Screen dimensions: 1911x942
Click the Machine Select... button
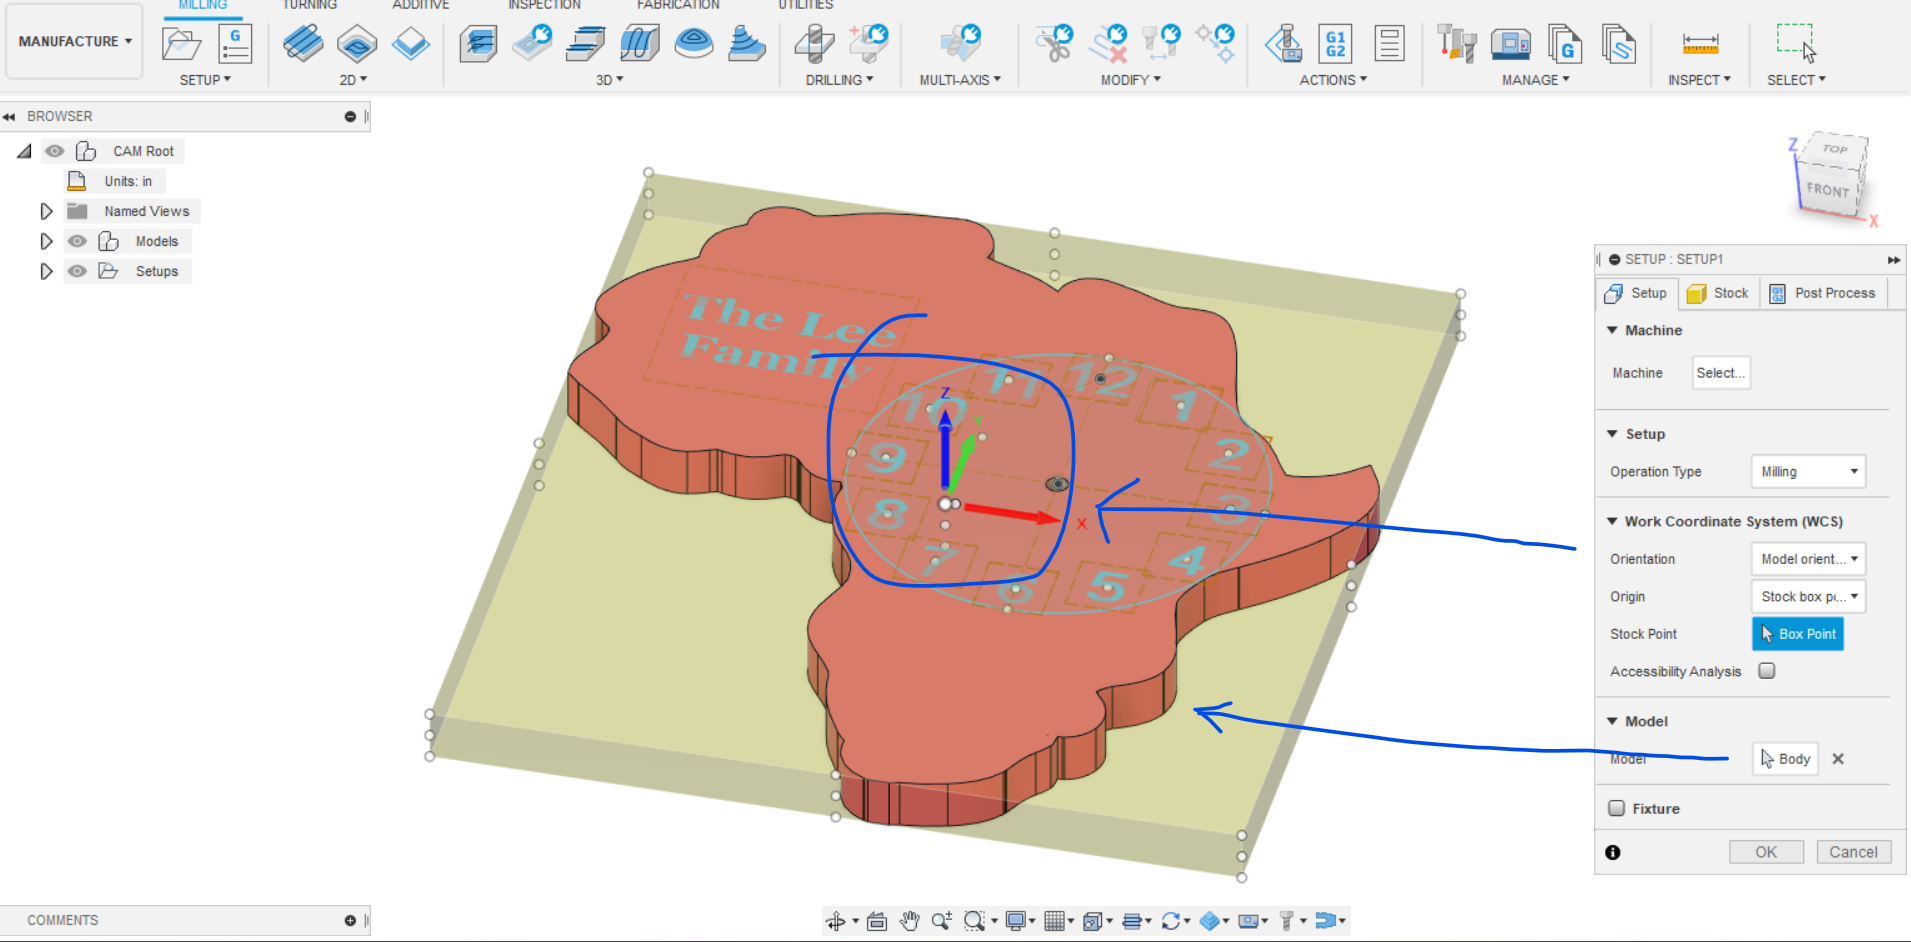[1721, 373]
